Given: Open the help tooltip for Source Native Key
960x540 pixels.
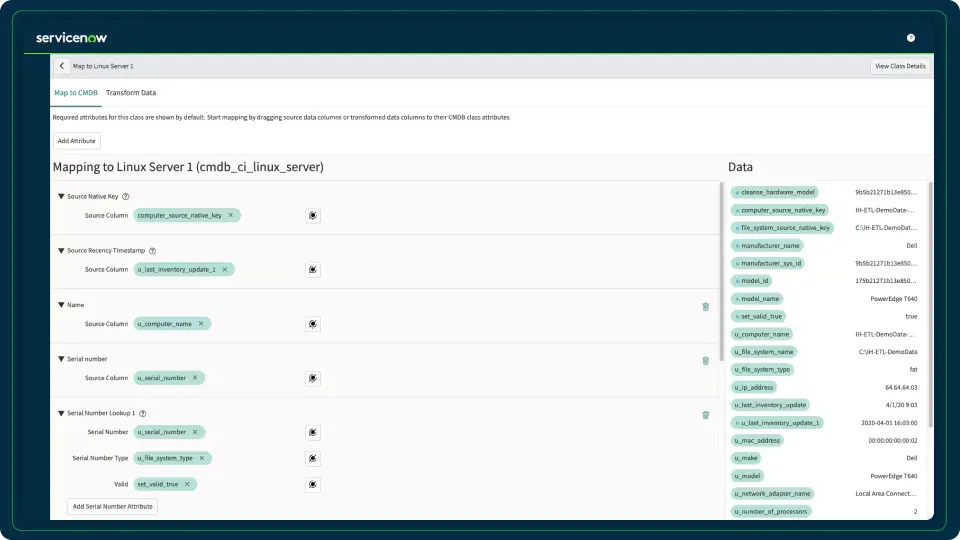Looking at the screenshot, I should point(126,197).
